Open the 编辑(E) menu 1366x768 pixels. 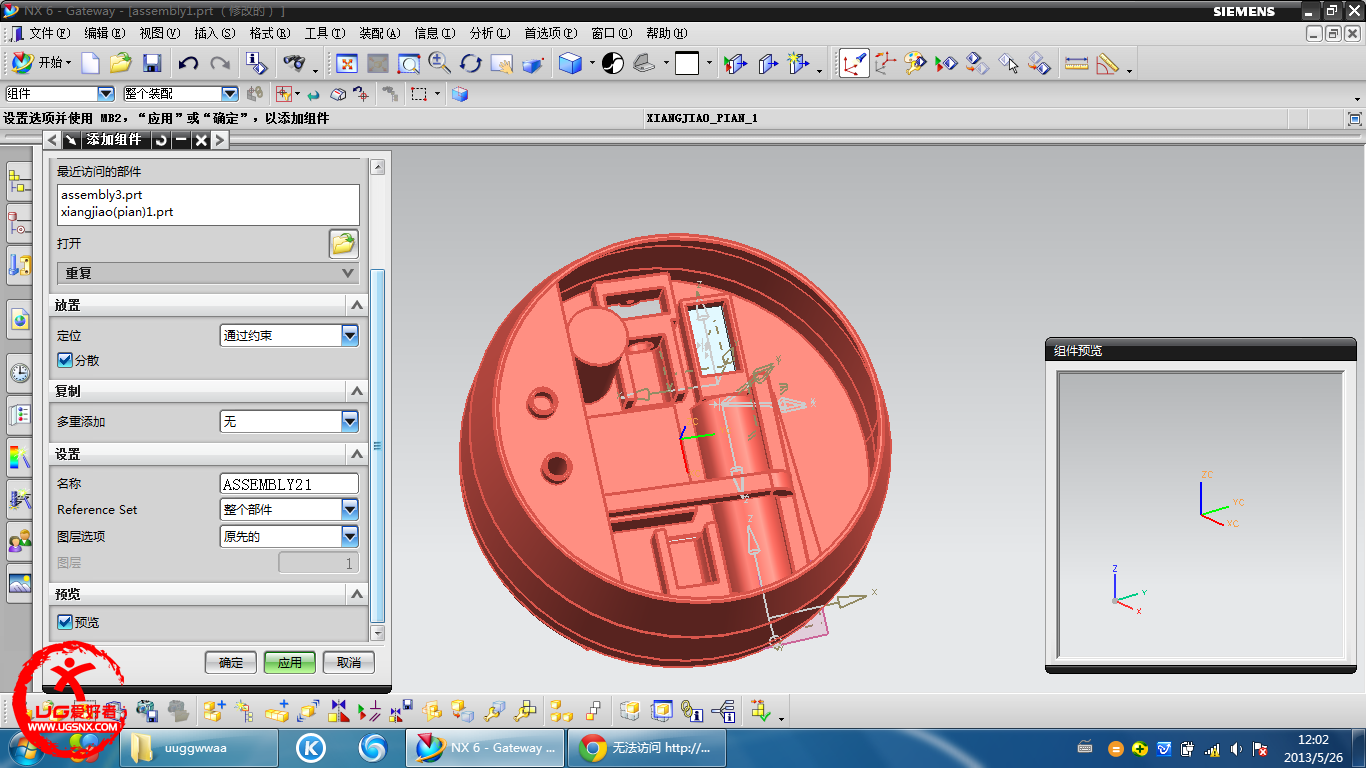pos(104,33)
